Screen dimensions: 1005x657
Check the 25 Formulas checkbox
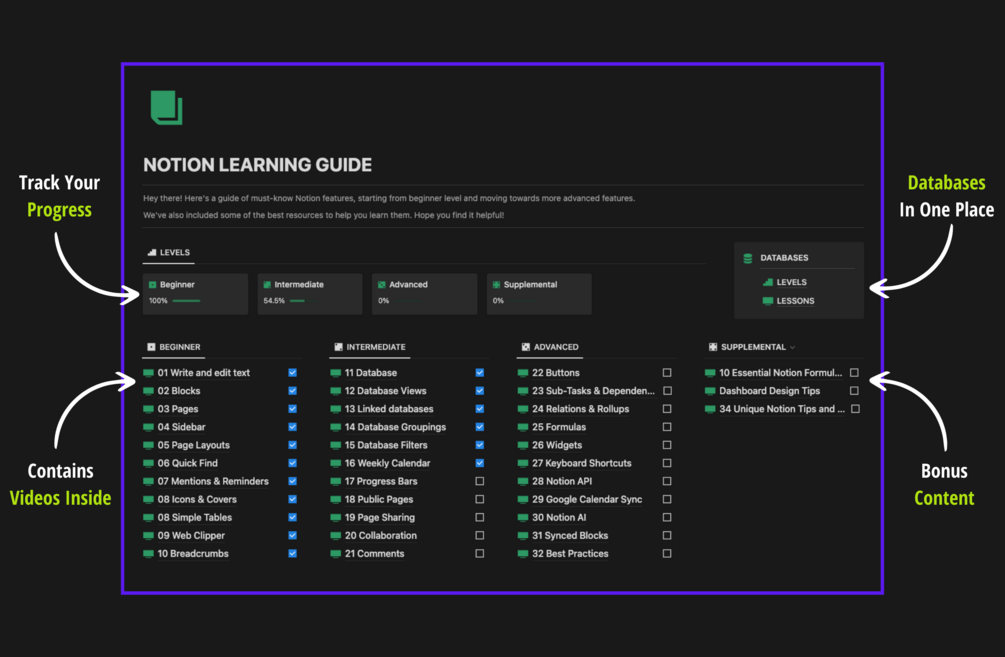click(667, 427)
